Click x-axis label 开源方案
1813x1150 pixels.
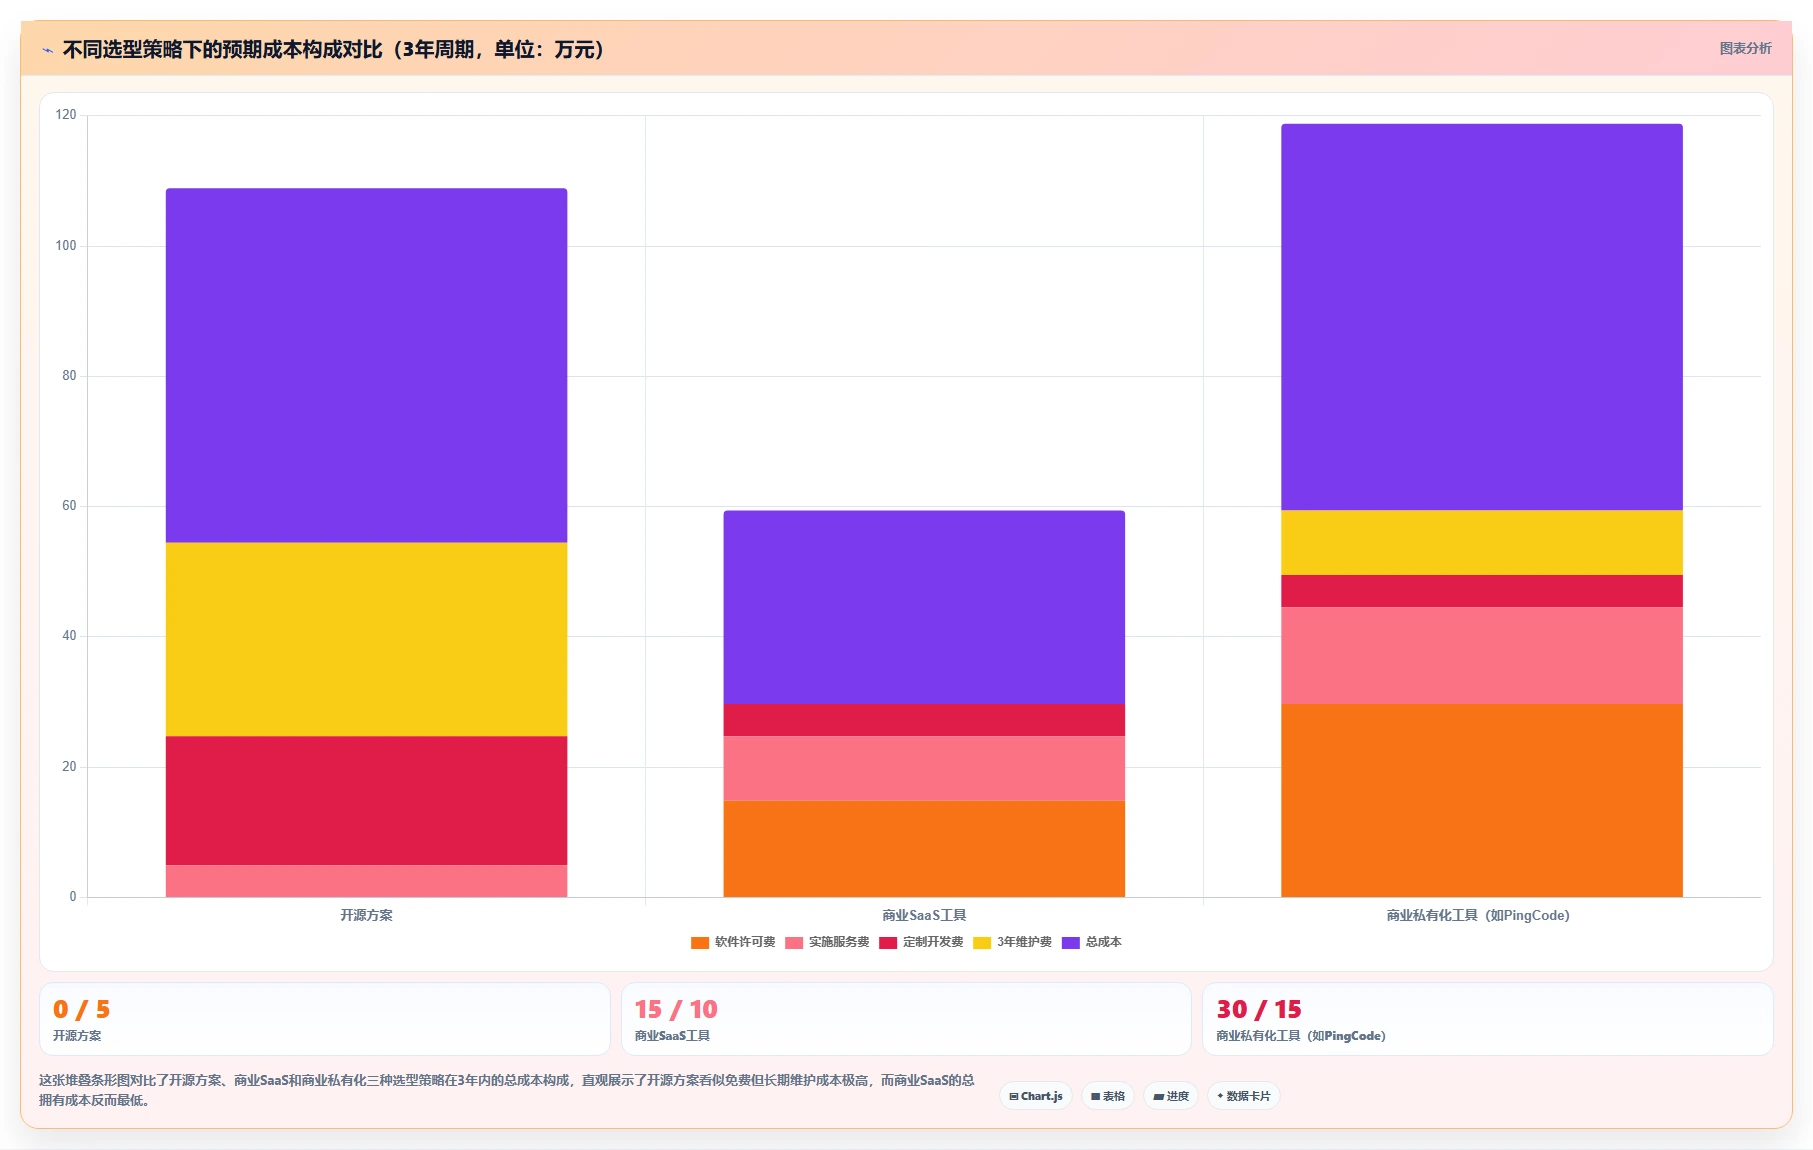(x=366, y=915)
